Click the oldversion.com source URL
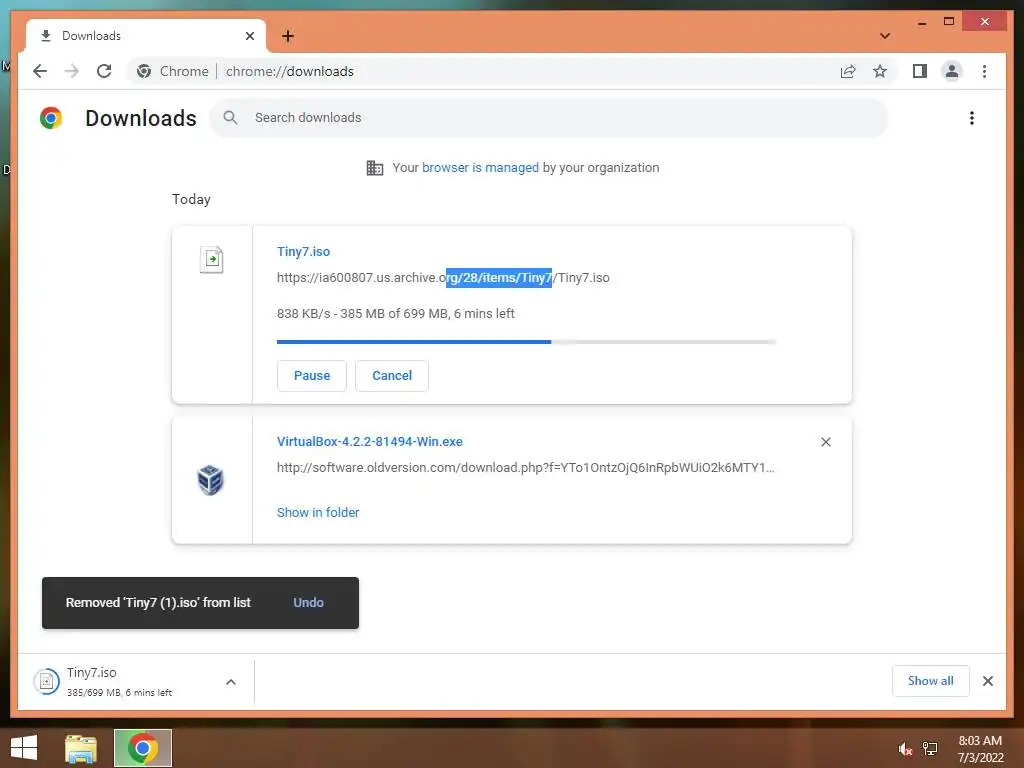This screenshot has height=768, width=1024. (x=526, y=468)
